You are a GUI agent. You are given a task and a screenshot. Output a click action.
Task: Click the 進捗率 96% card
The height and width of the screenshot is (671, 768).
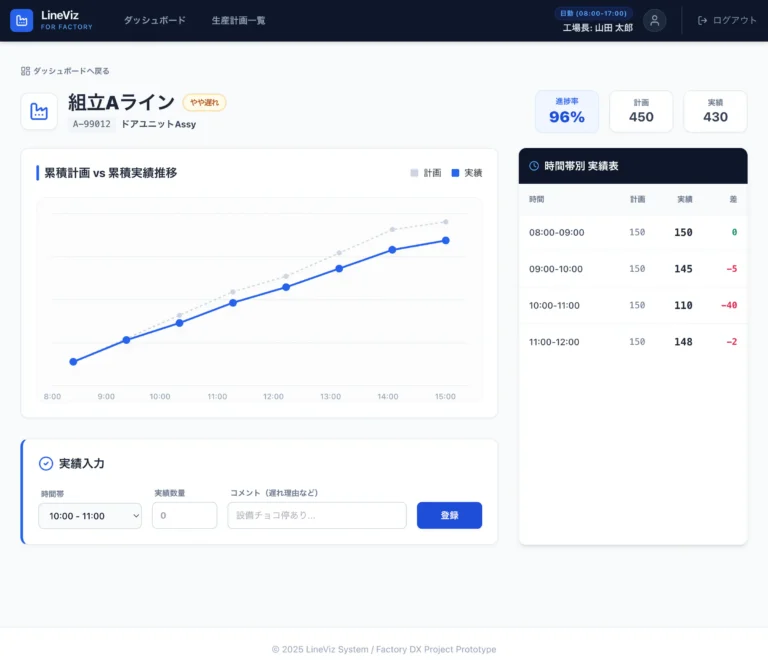click(x=566, y=111)
